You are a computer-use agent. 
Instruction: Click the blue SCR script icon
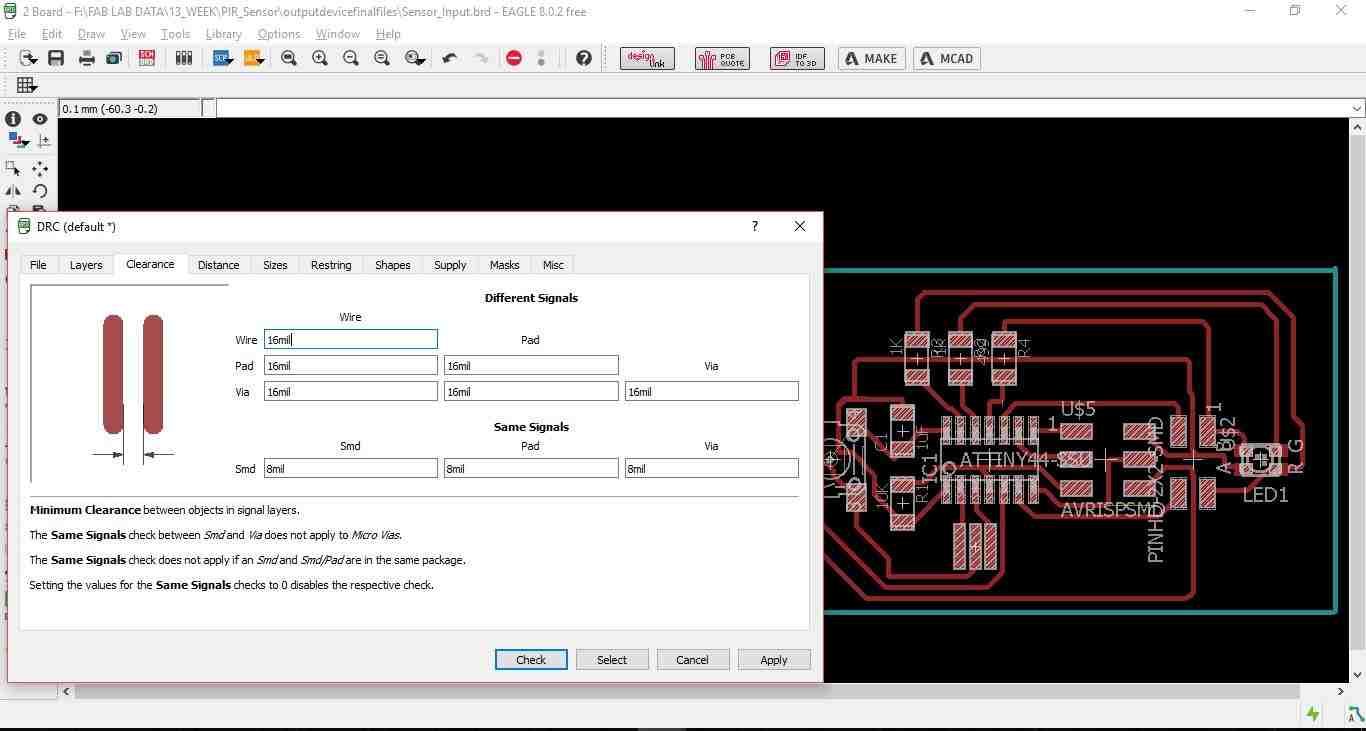tap(222, 59)
